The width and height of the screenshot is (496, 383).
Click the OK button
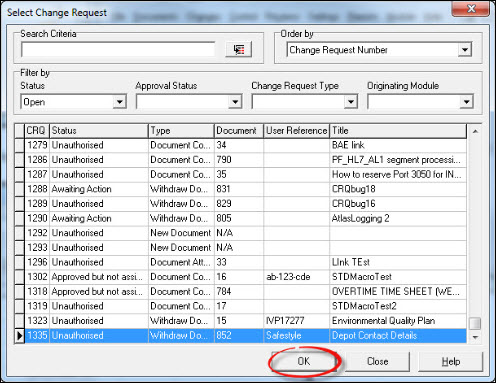click(304, 361)
